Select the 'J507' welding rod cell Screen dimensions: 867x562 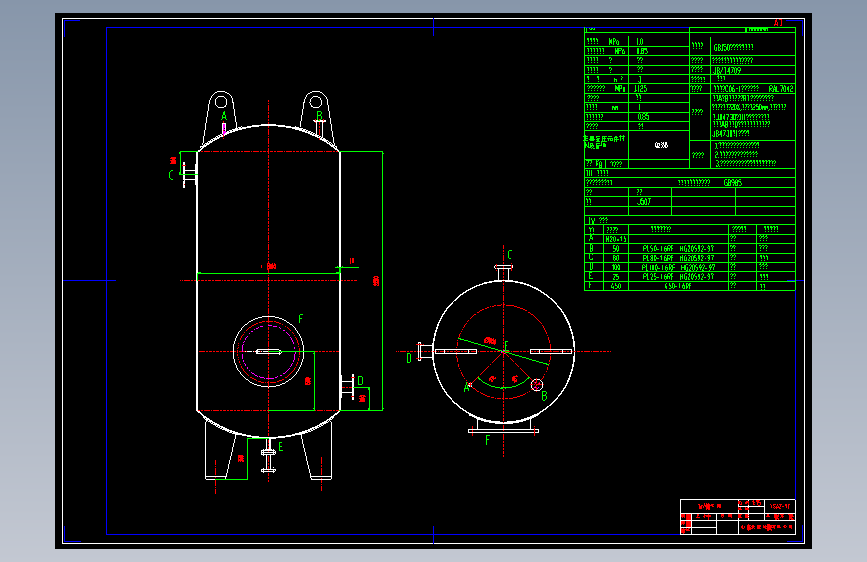point(644,202)
